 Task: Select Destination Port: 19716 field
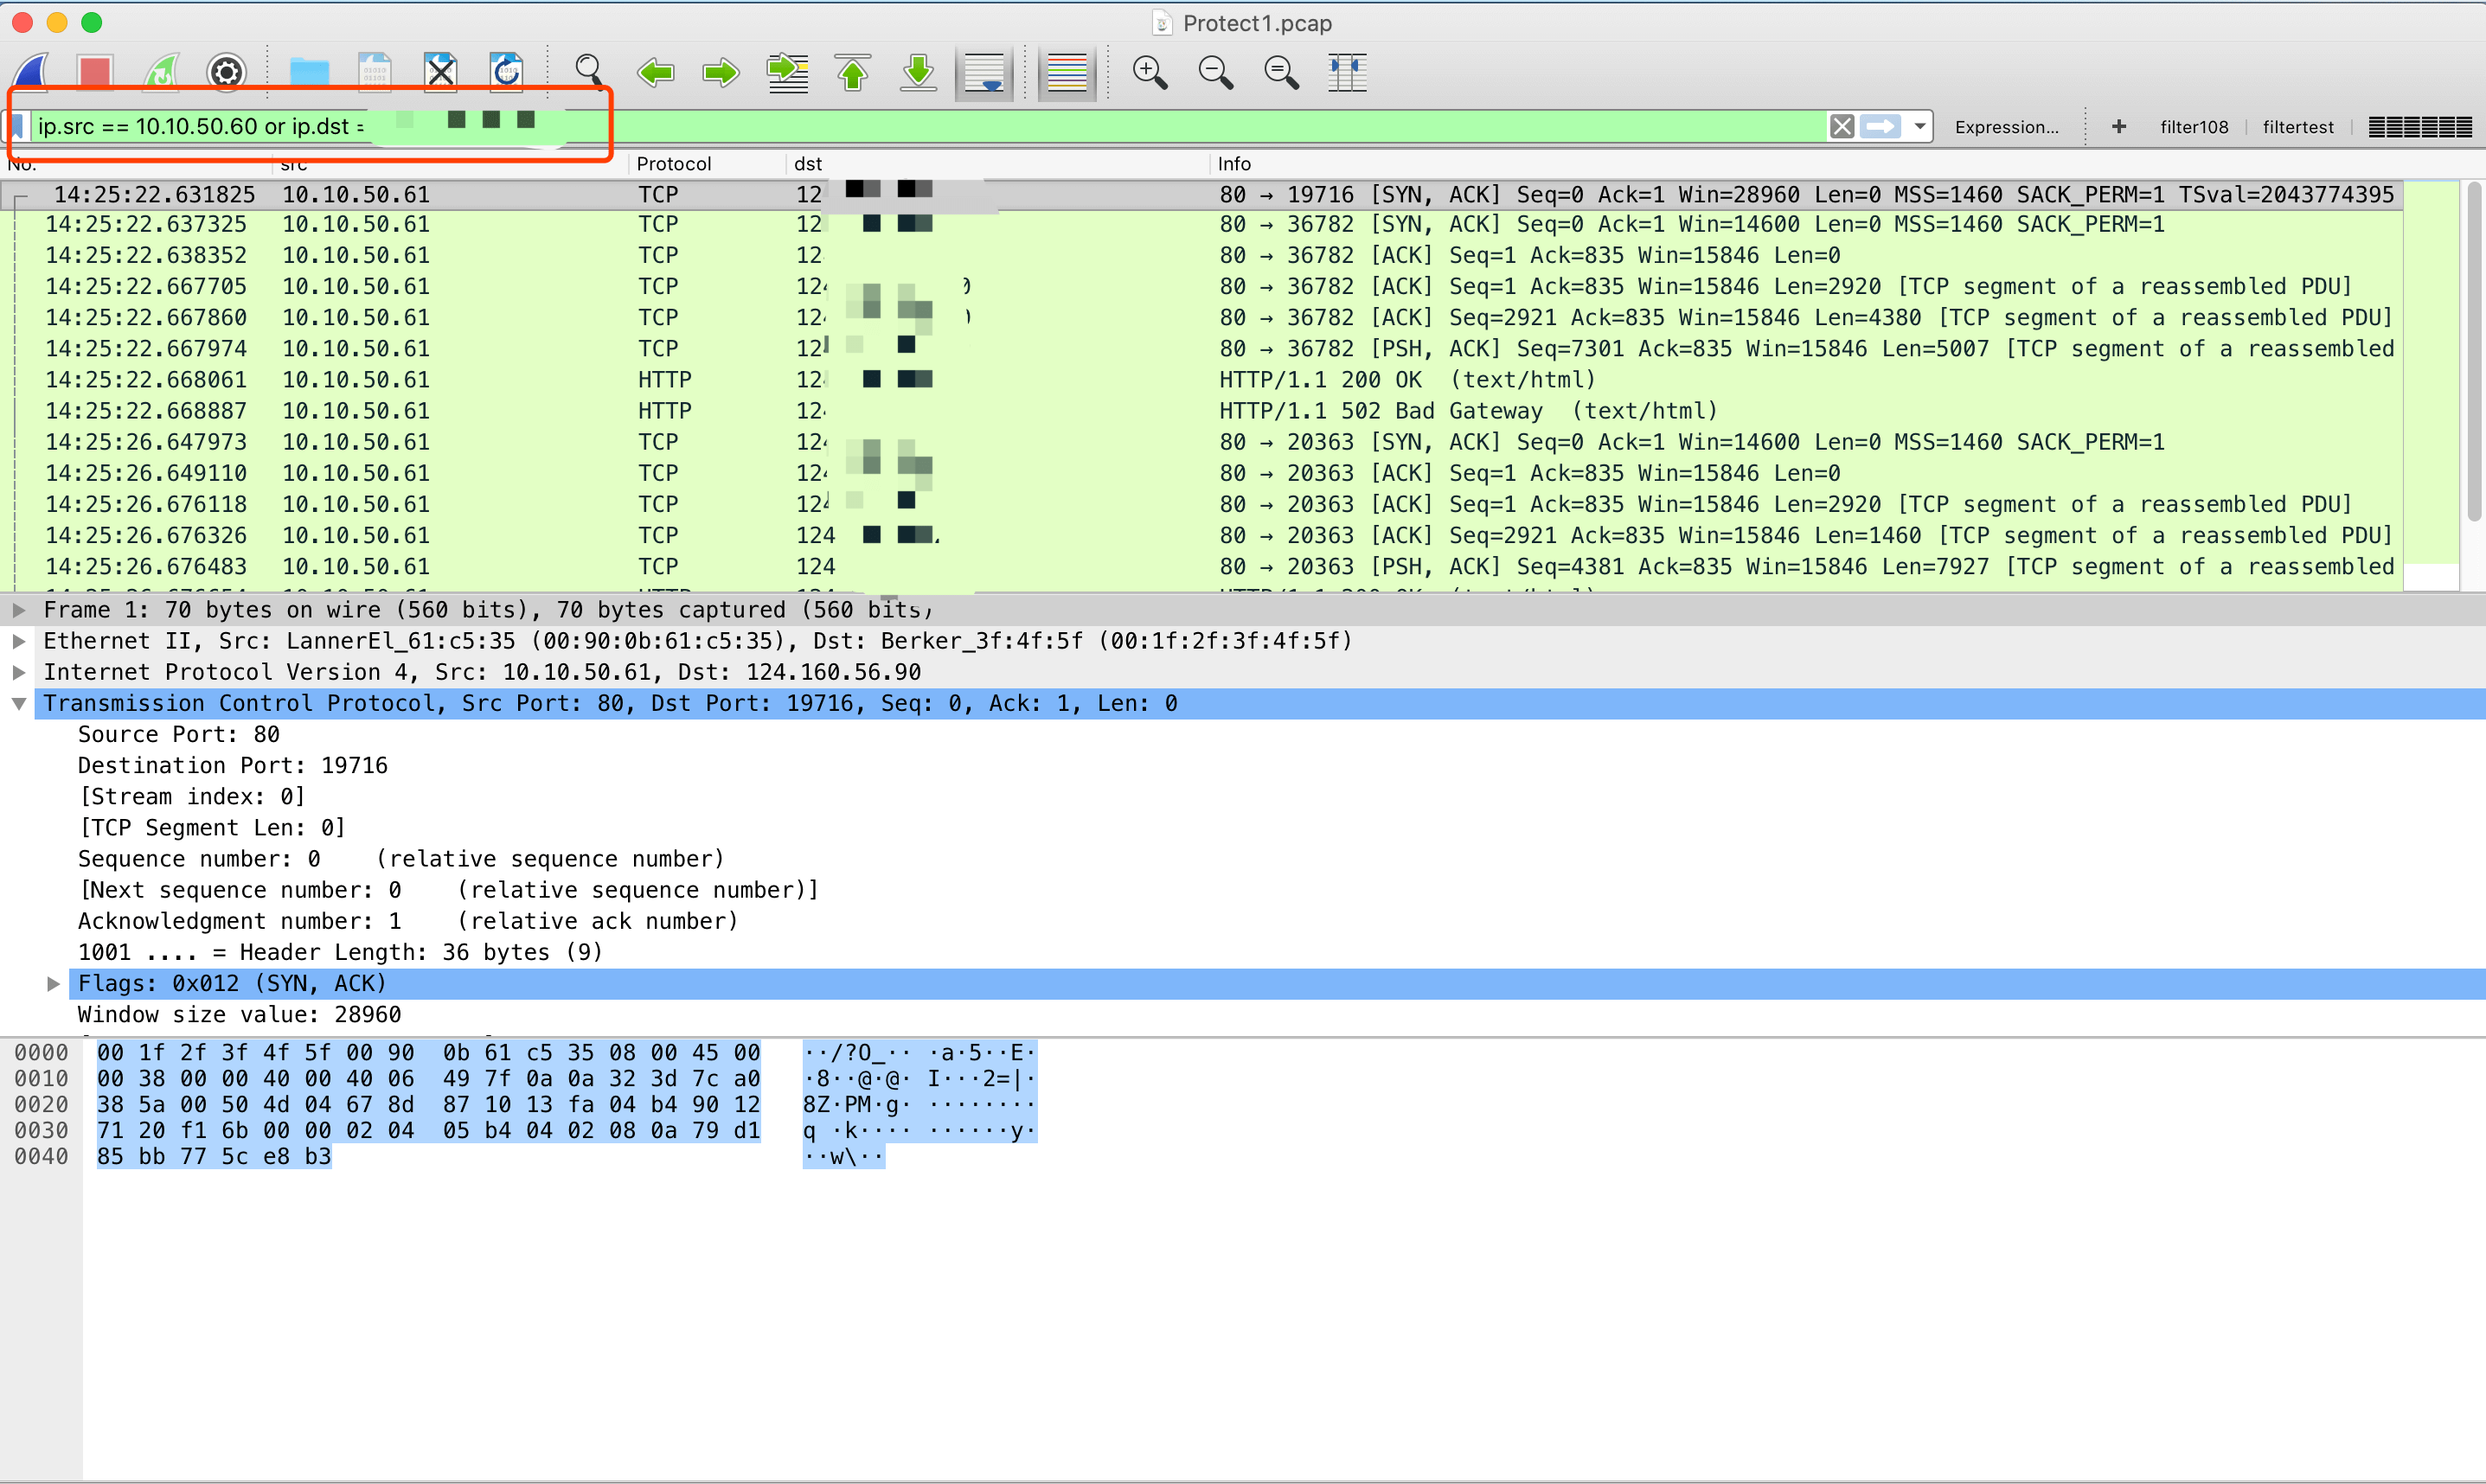[233, 766]
